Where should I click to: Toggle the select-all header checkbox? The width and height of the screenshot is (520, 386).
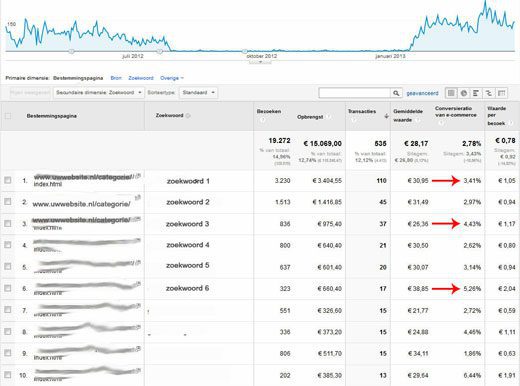click(x=8, y=116)
